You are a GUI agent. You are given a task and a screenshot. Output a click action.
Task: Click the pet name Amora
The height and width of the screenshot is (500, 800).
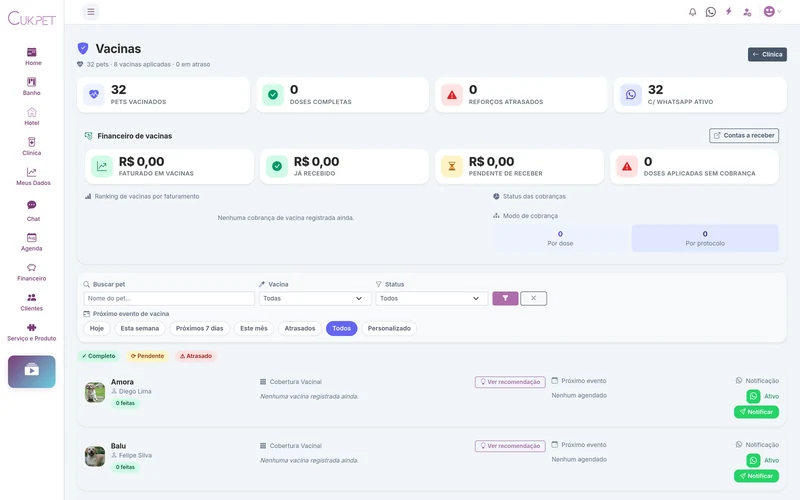[x=122, y=382]
